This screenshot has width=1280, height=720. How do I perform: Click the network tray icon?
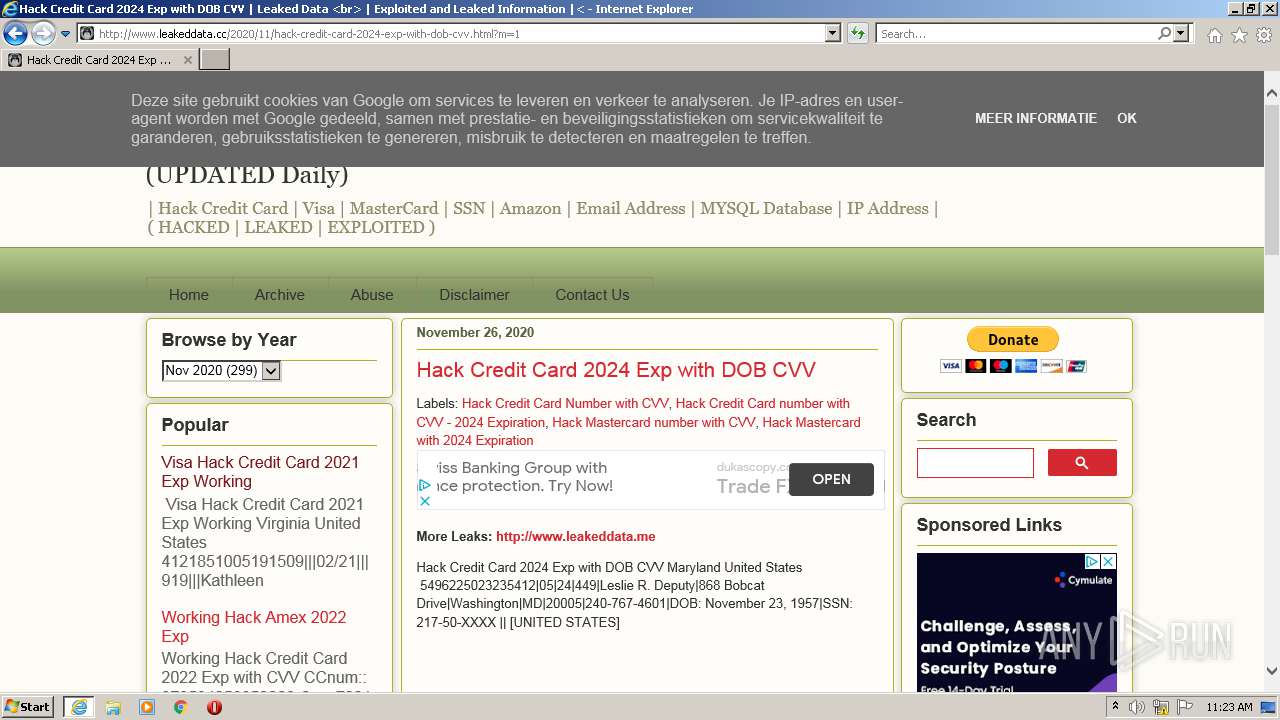pos(1161,707)
